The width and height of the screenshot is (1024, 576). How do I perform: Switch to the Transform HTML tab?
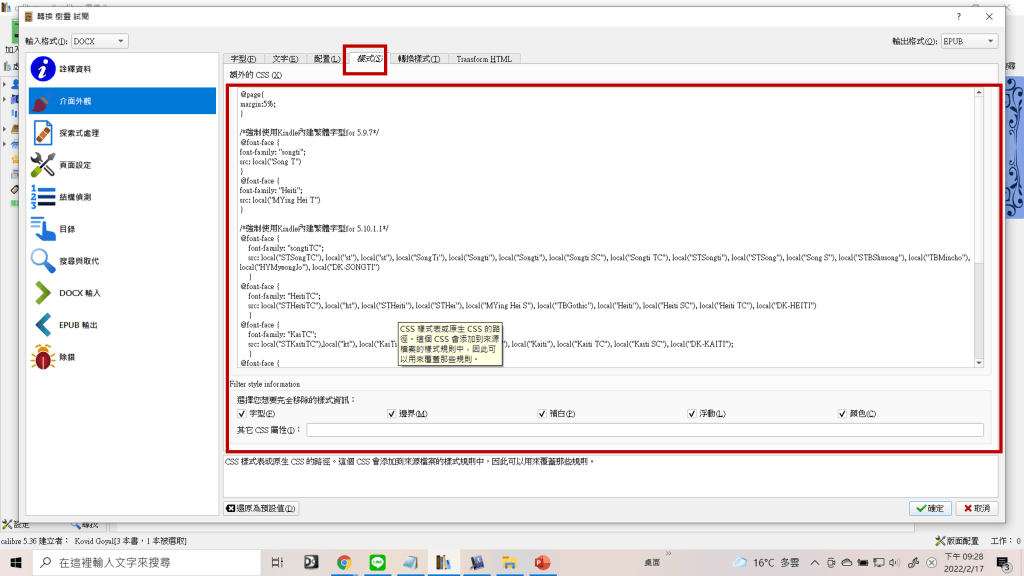484,59
